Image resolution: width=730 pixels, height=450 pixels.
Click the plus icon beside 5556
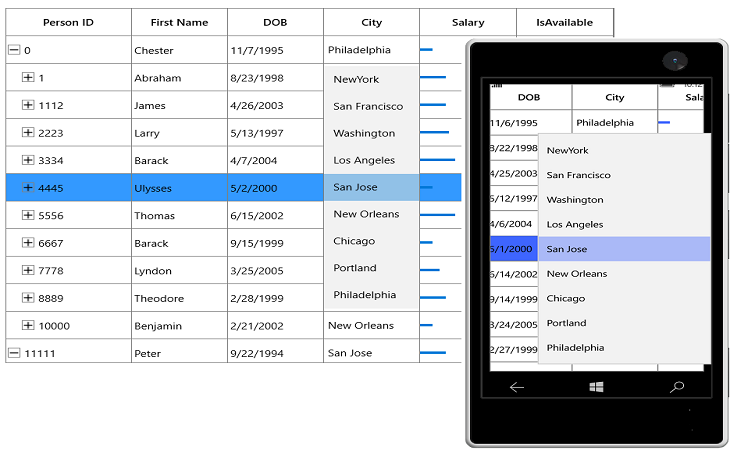pos(28,215)
